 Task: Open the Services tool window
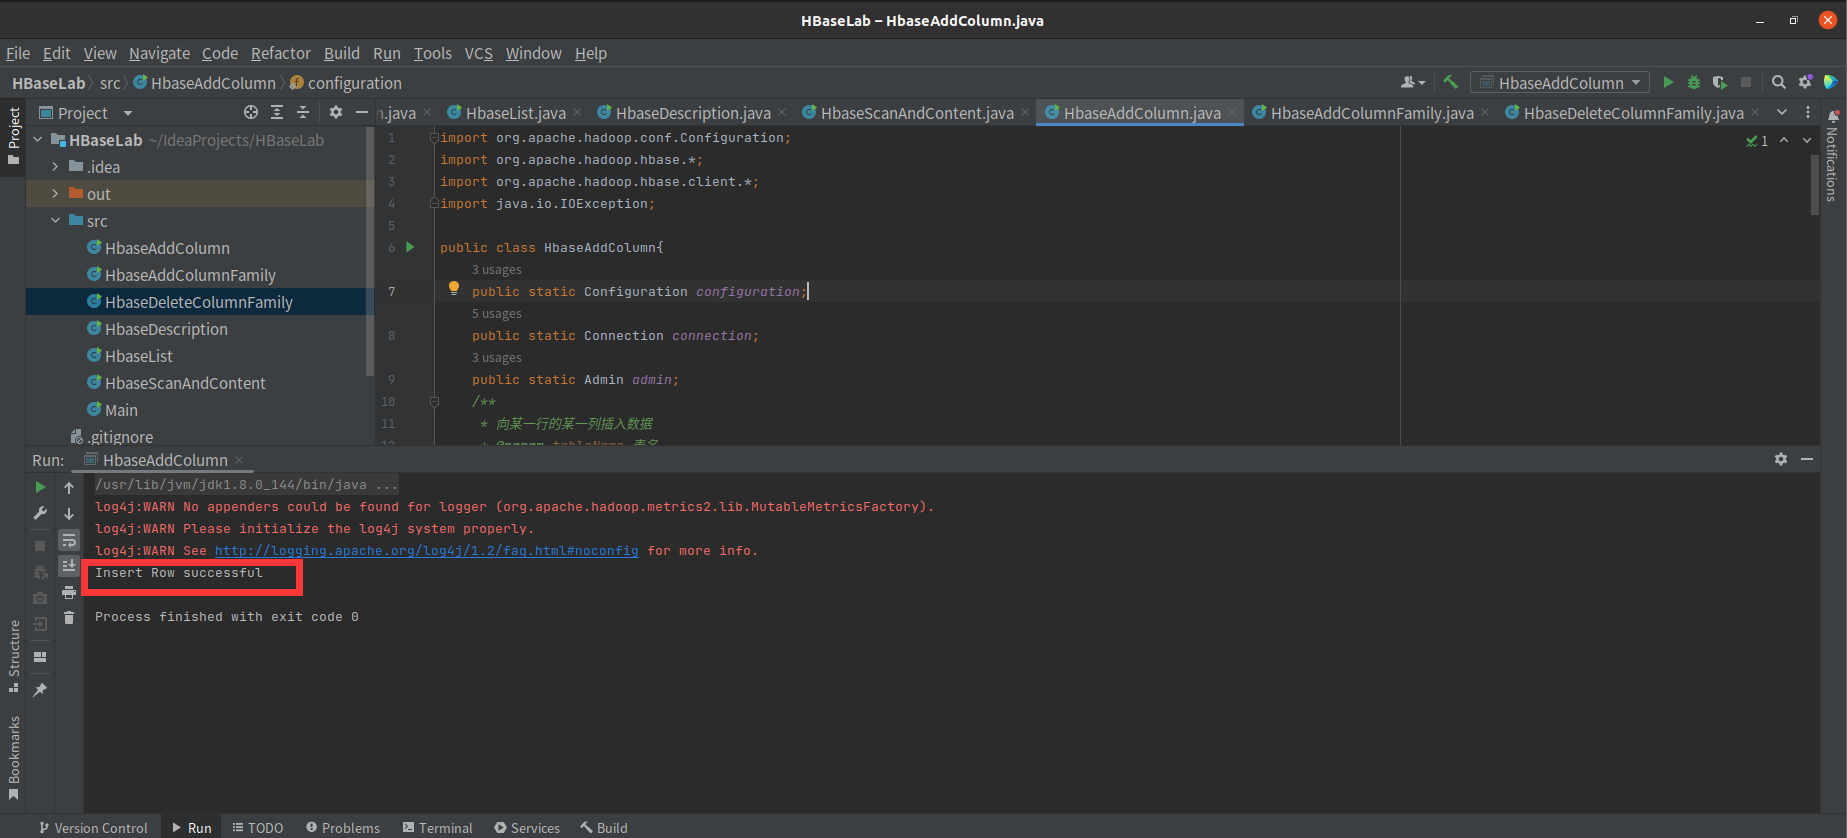click(527, 827)
